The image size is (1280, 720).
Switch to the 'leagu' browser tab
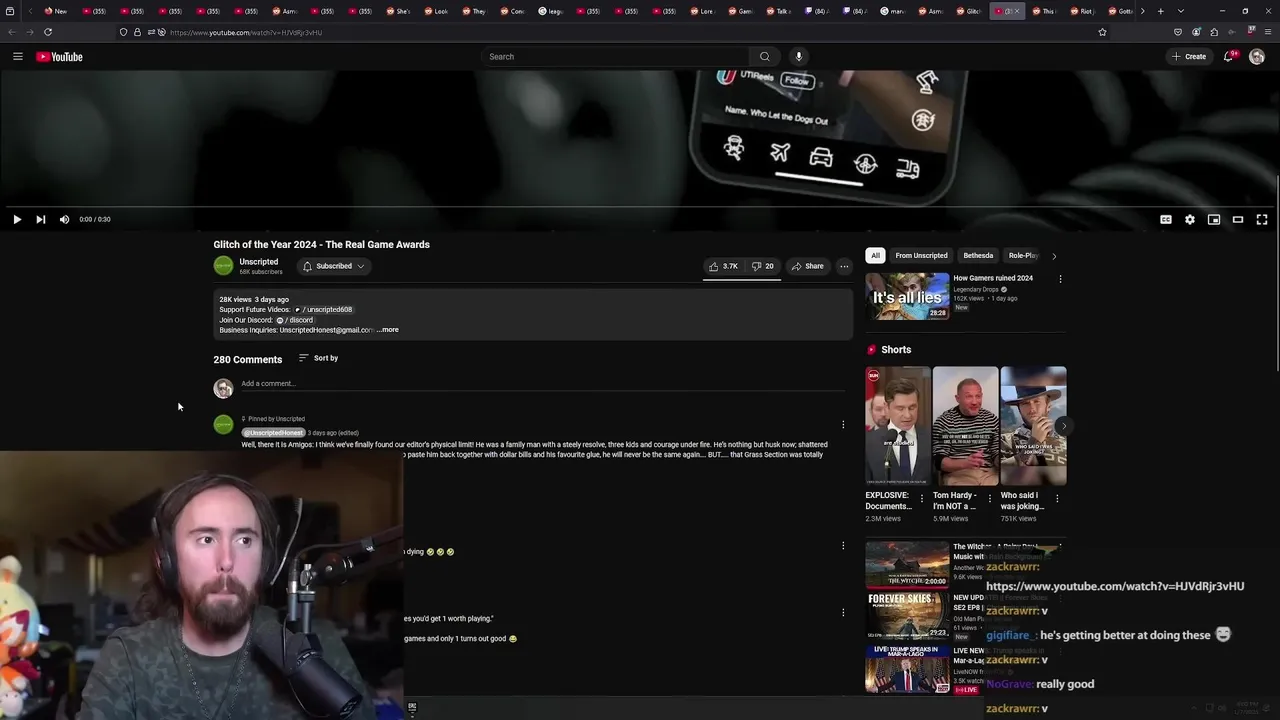tap(552, 11)
